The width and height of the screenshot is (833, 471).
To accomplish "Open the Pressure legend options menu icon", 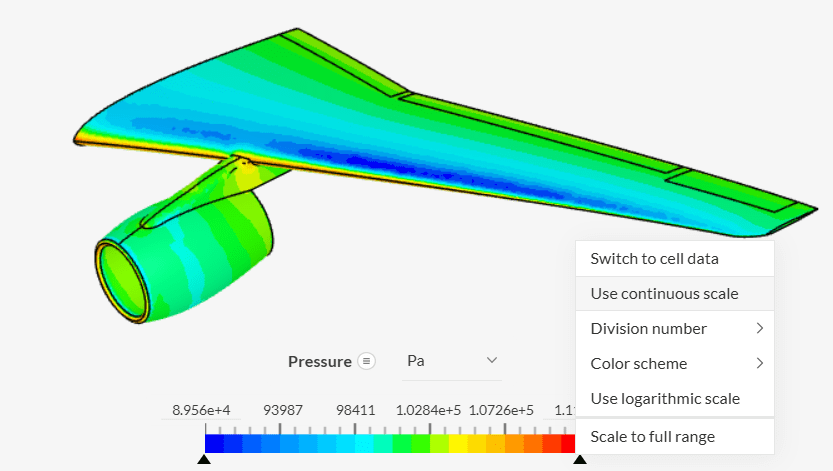I will click(366, 361).
